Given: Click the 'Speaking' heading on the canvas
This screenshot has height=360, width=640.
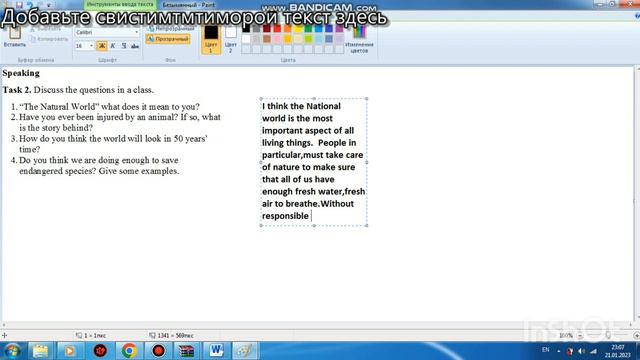Looking at the screenshot, I should click(x=21, y=73).
